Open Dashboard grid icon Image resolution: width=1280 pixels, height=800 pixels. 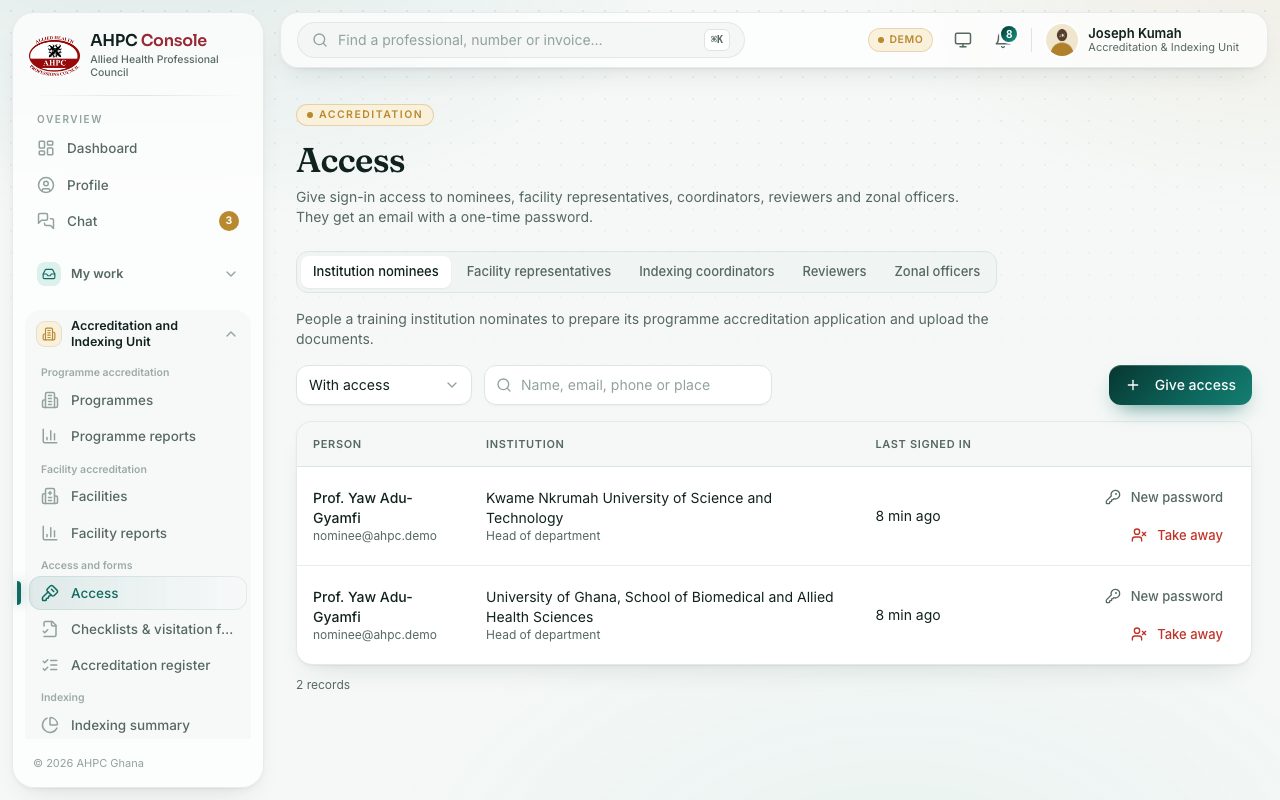click(x=46, y=148)
